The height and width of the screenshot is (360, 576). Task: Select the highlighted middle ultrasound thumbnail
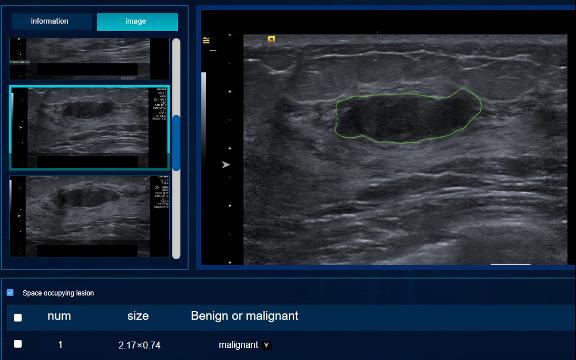(89, 127)
